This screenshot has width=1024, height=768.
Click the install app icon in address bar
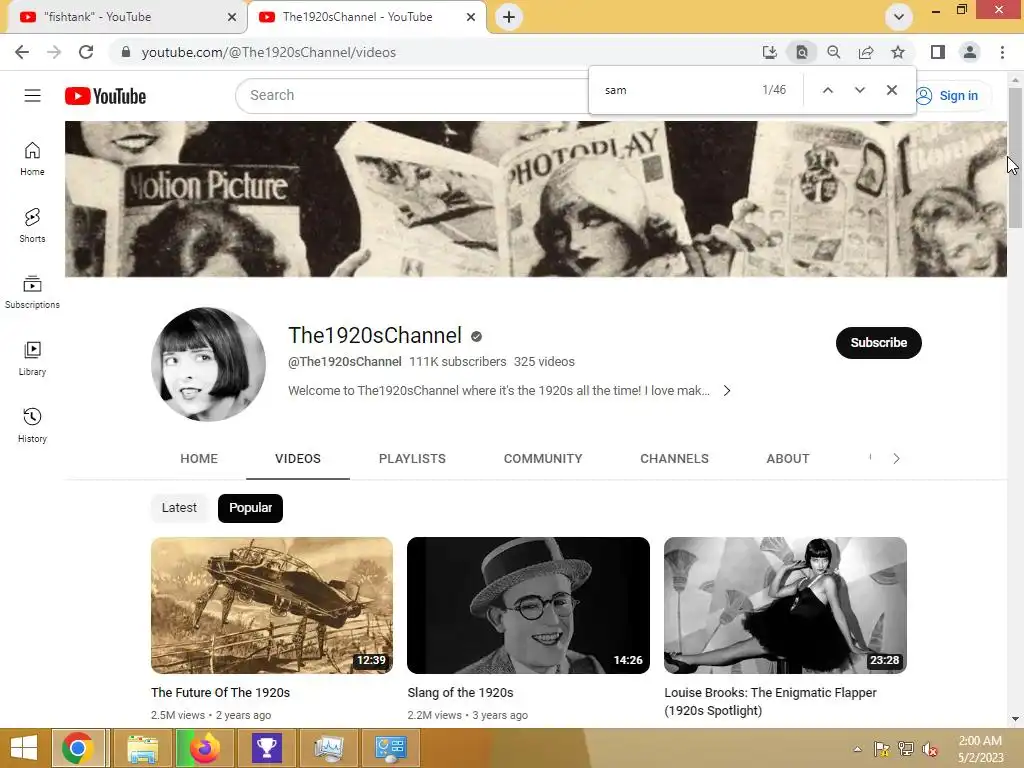point(770,52)
